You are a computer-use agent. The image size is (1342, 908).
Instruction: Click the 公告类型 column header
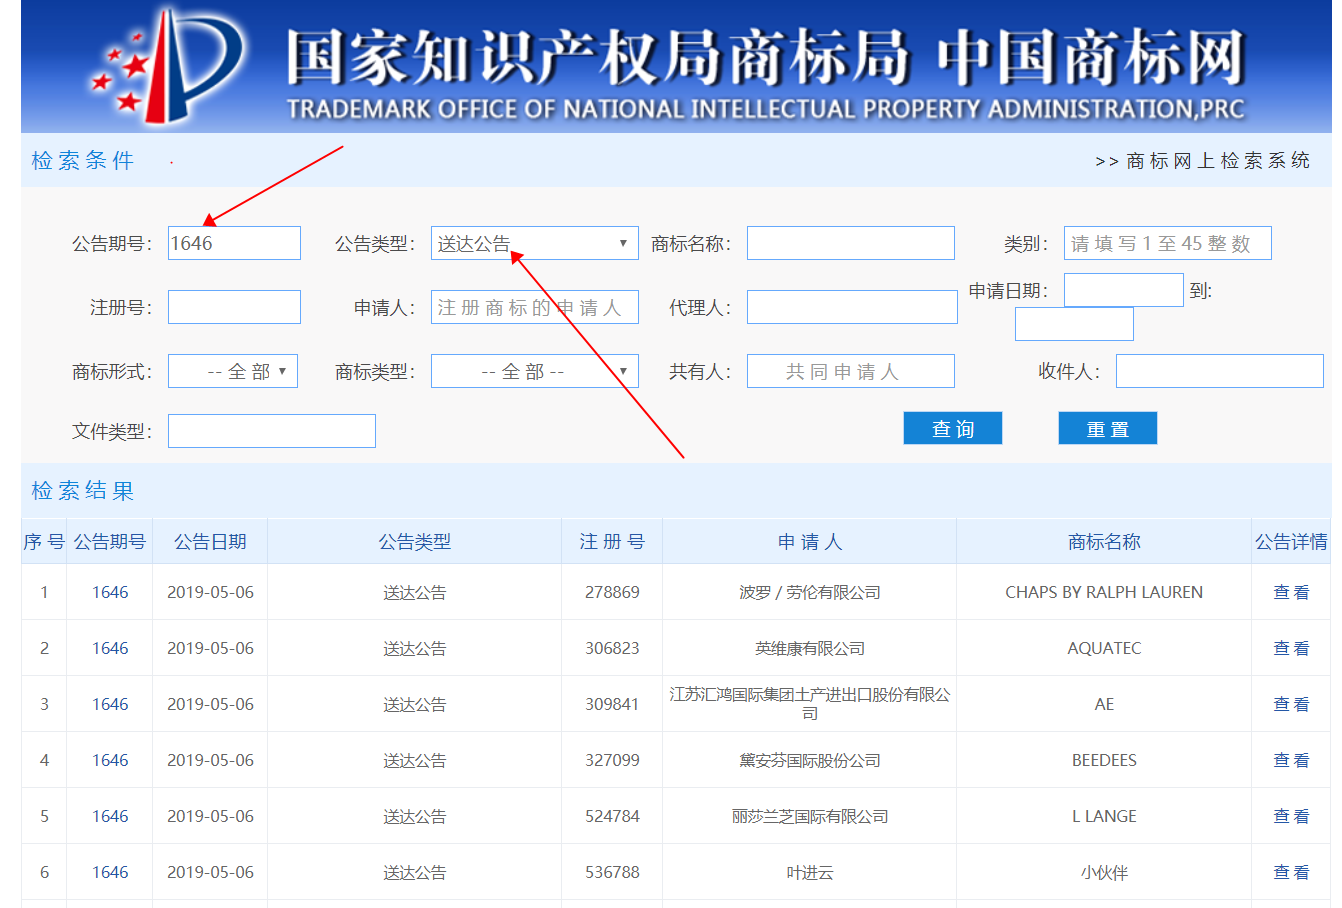tap(415, 541)
